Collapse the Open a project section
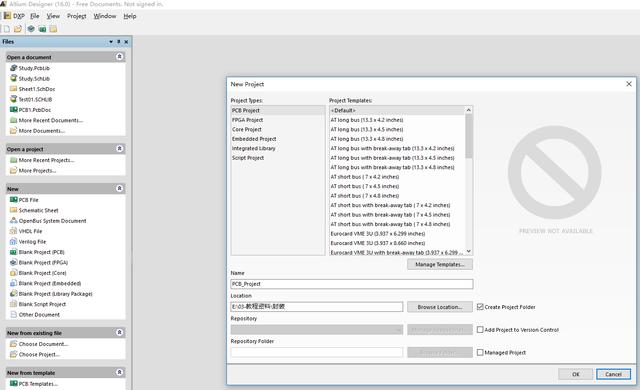 [119, 148]
